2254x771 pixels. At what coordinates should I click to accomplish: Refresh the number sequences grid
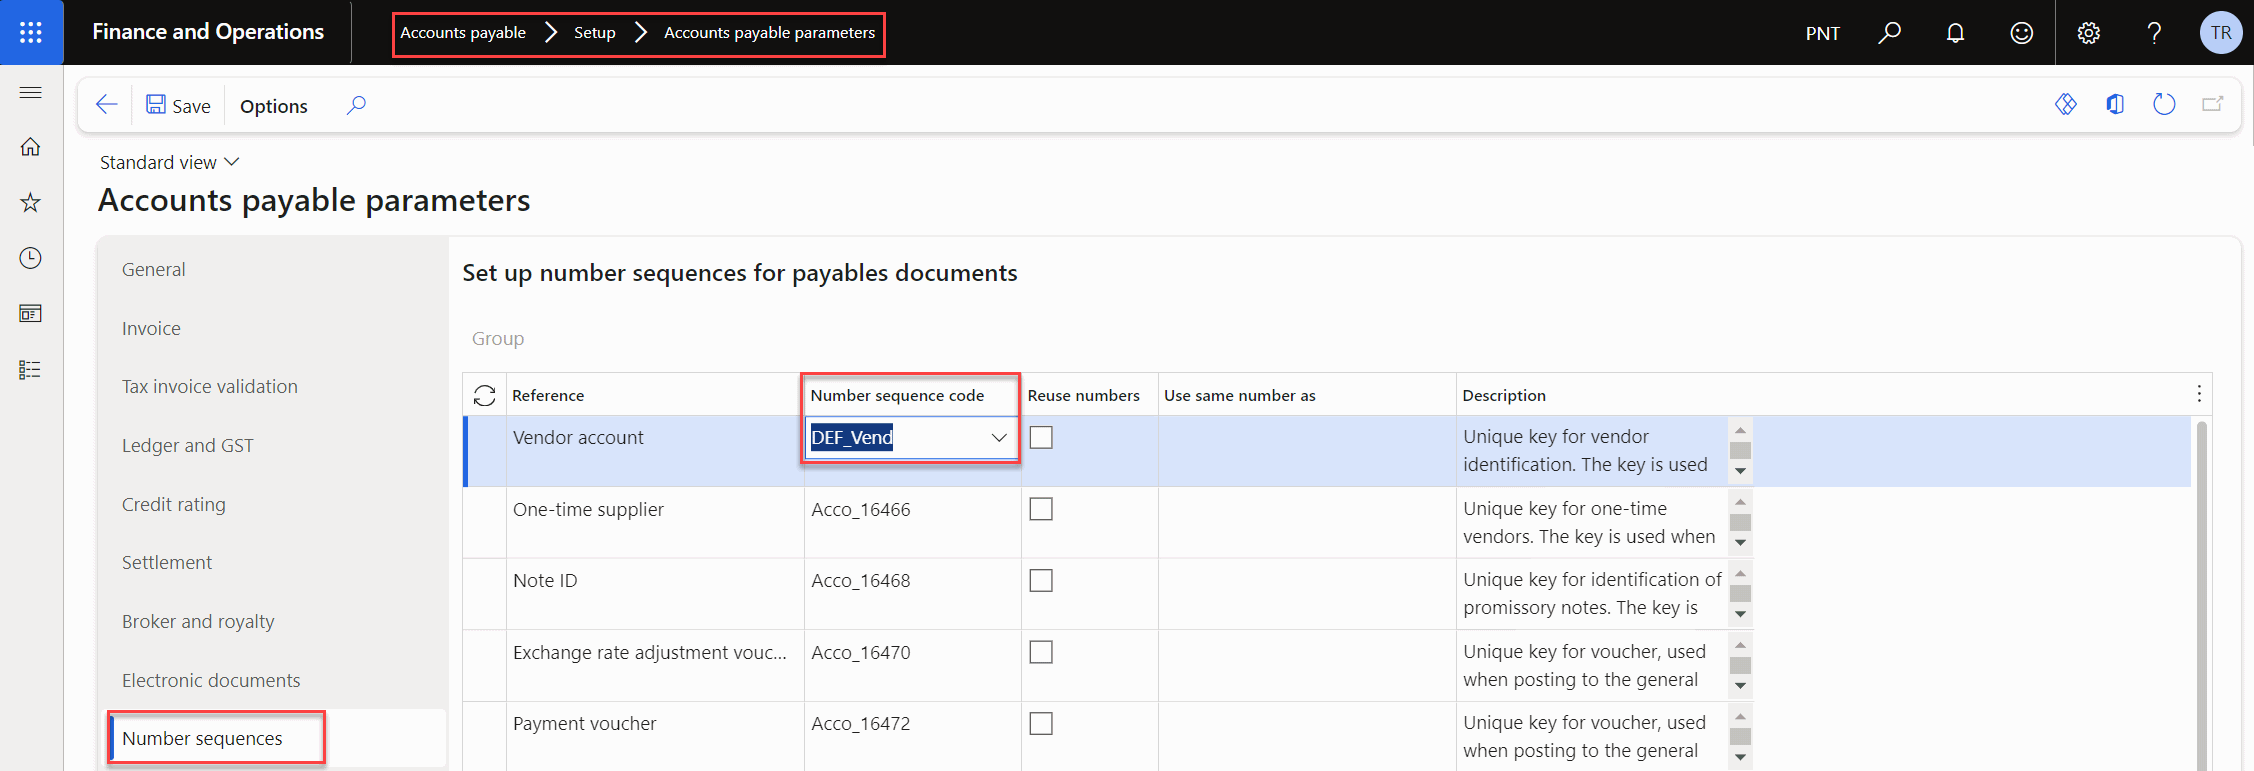[x=485, y=395]
